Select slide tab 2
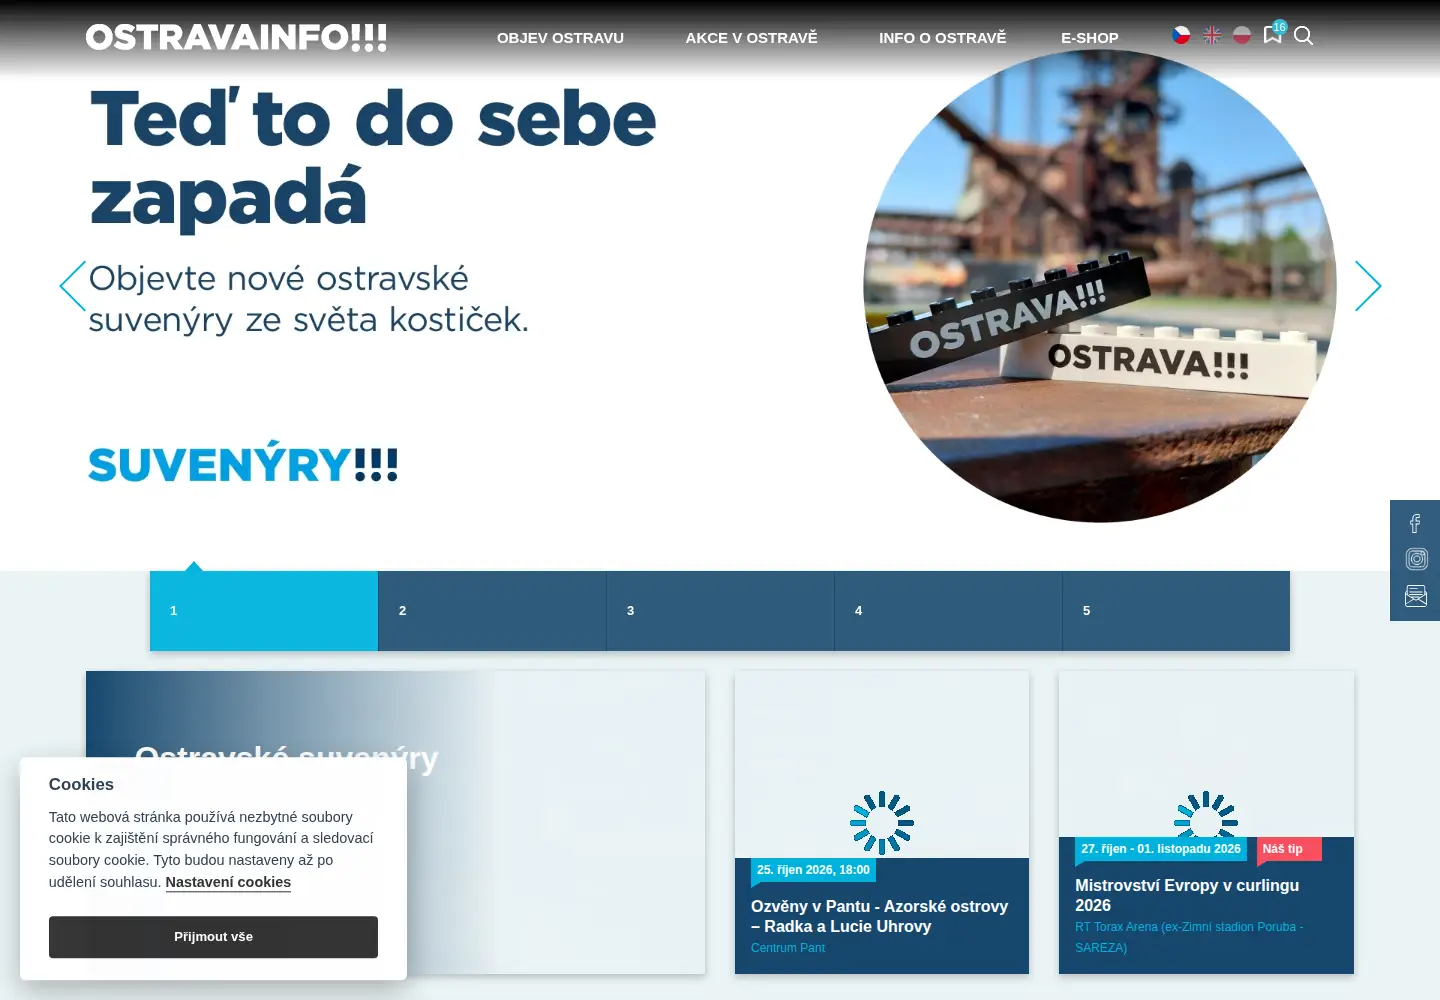 (492, 611)
